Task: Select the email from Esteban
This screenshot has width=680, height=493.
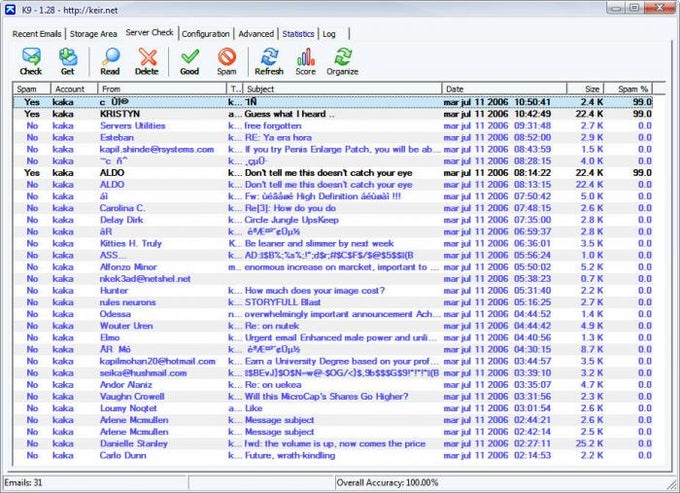Action: (333, 137)
